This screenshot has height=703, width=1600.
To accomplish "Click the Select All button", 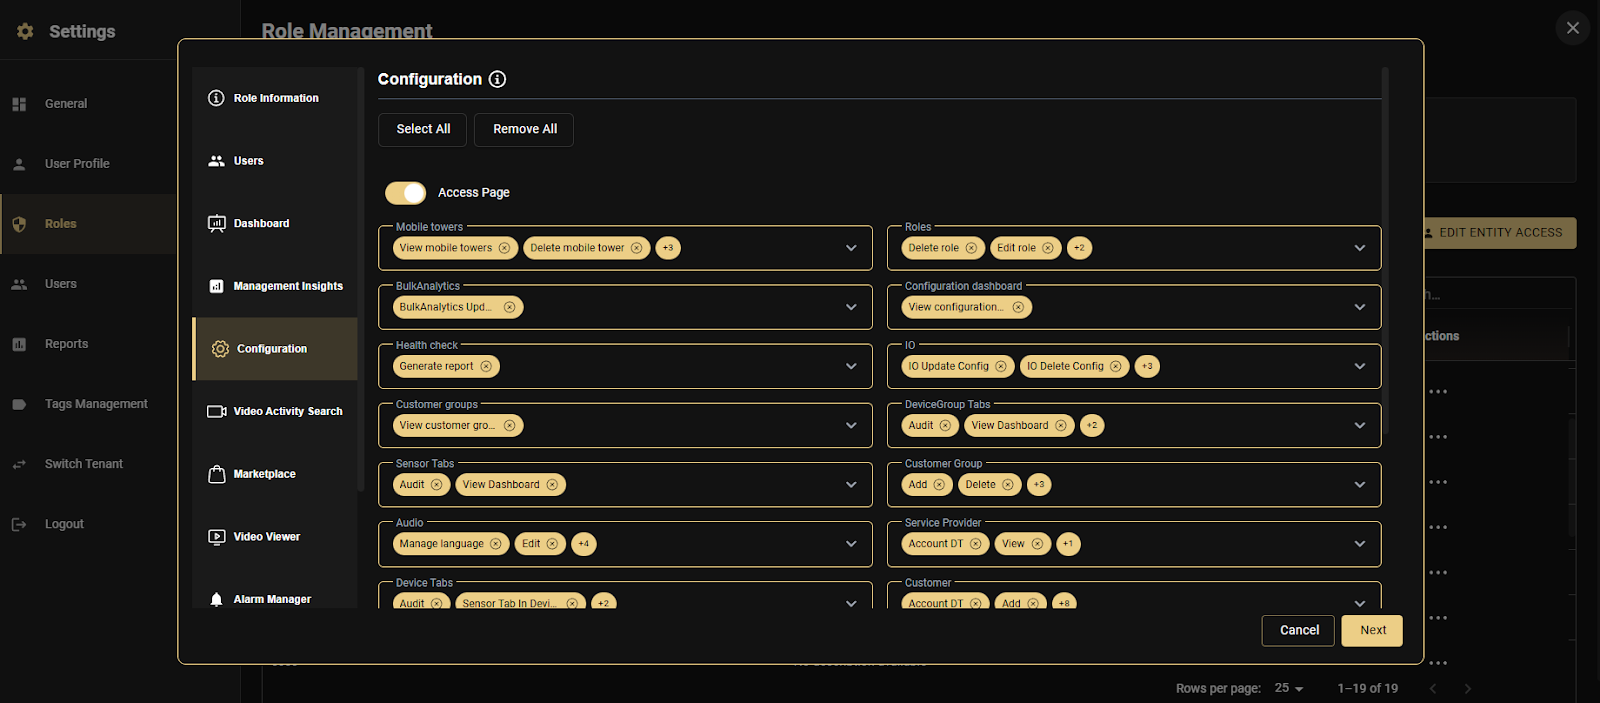I will point(423,129).
